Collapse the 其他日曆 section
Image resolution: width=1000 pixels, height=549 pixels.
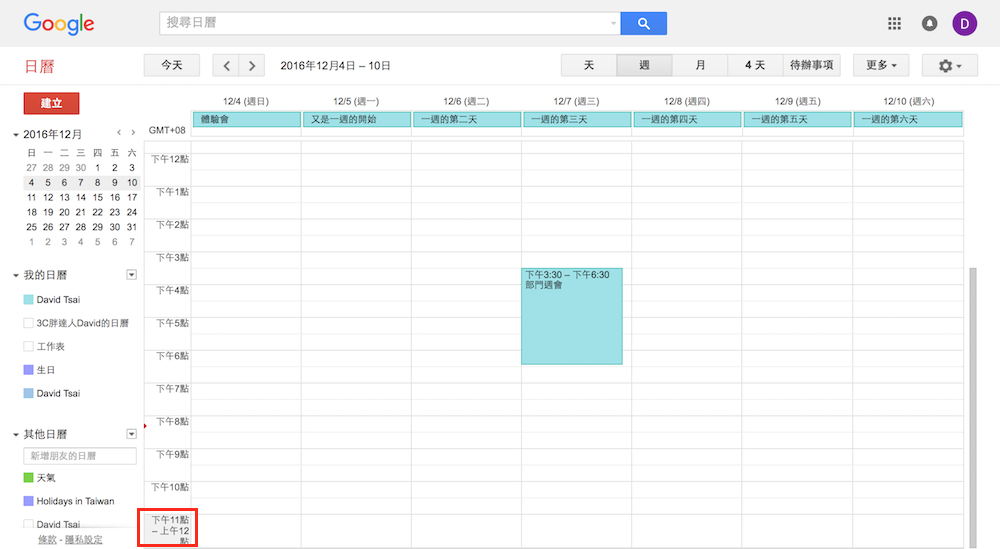tap(16, 435)
